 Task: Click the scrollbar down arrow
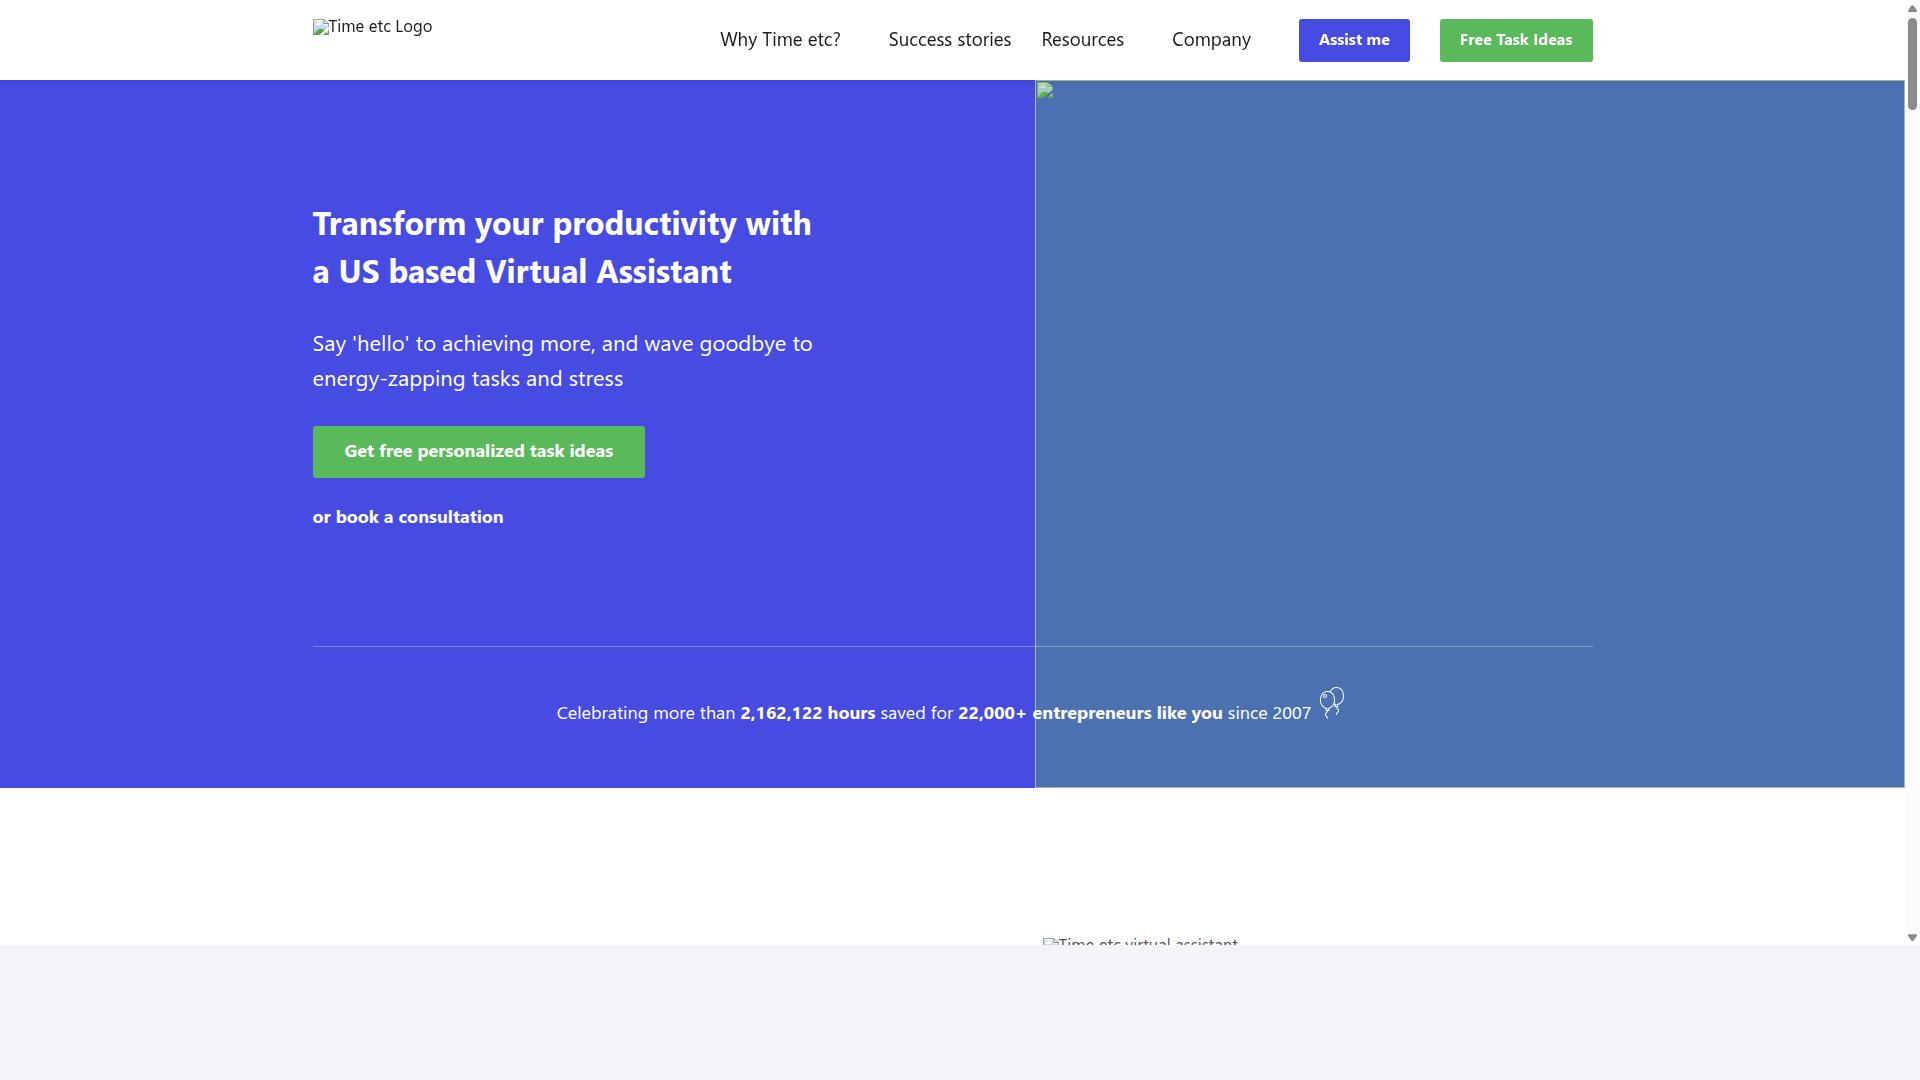coord(1912,938)
